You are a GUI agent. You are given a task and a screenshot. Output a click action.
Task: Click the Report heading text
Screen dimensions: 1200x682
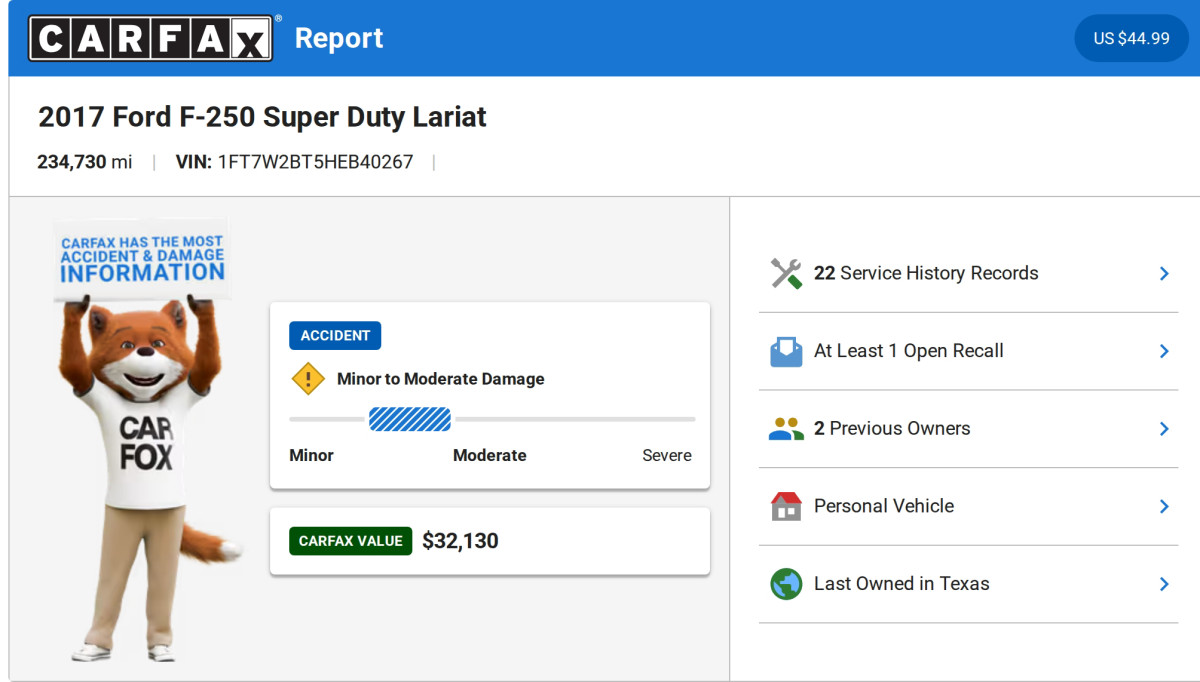pos(339,38)
